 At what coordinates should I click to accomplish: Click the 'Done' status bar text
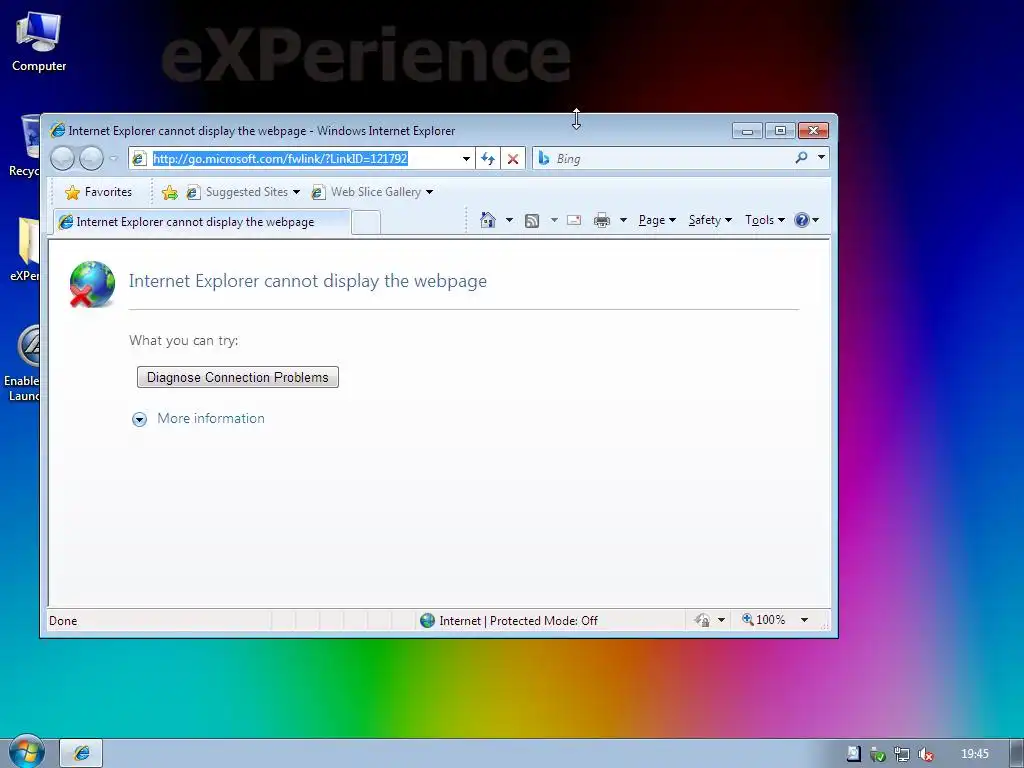[x=63, y=620]
